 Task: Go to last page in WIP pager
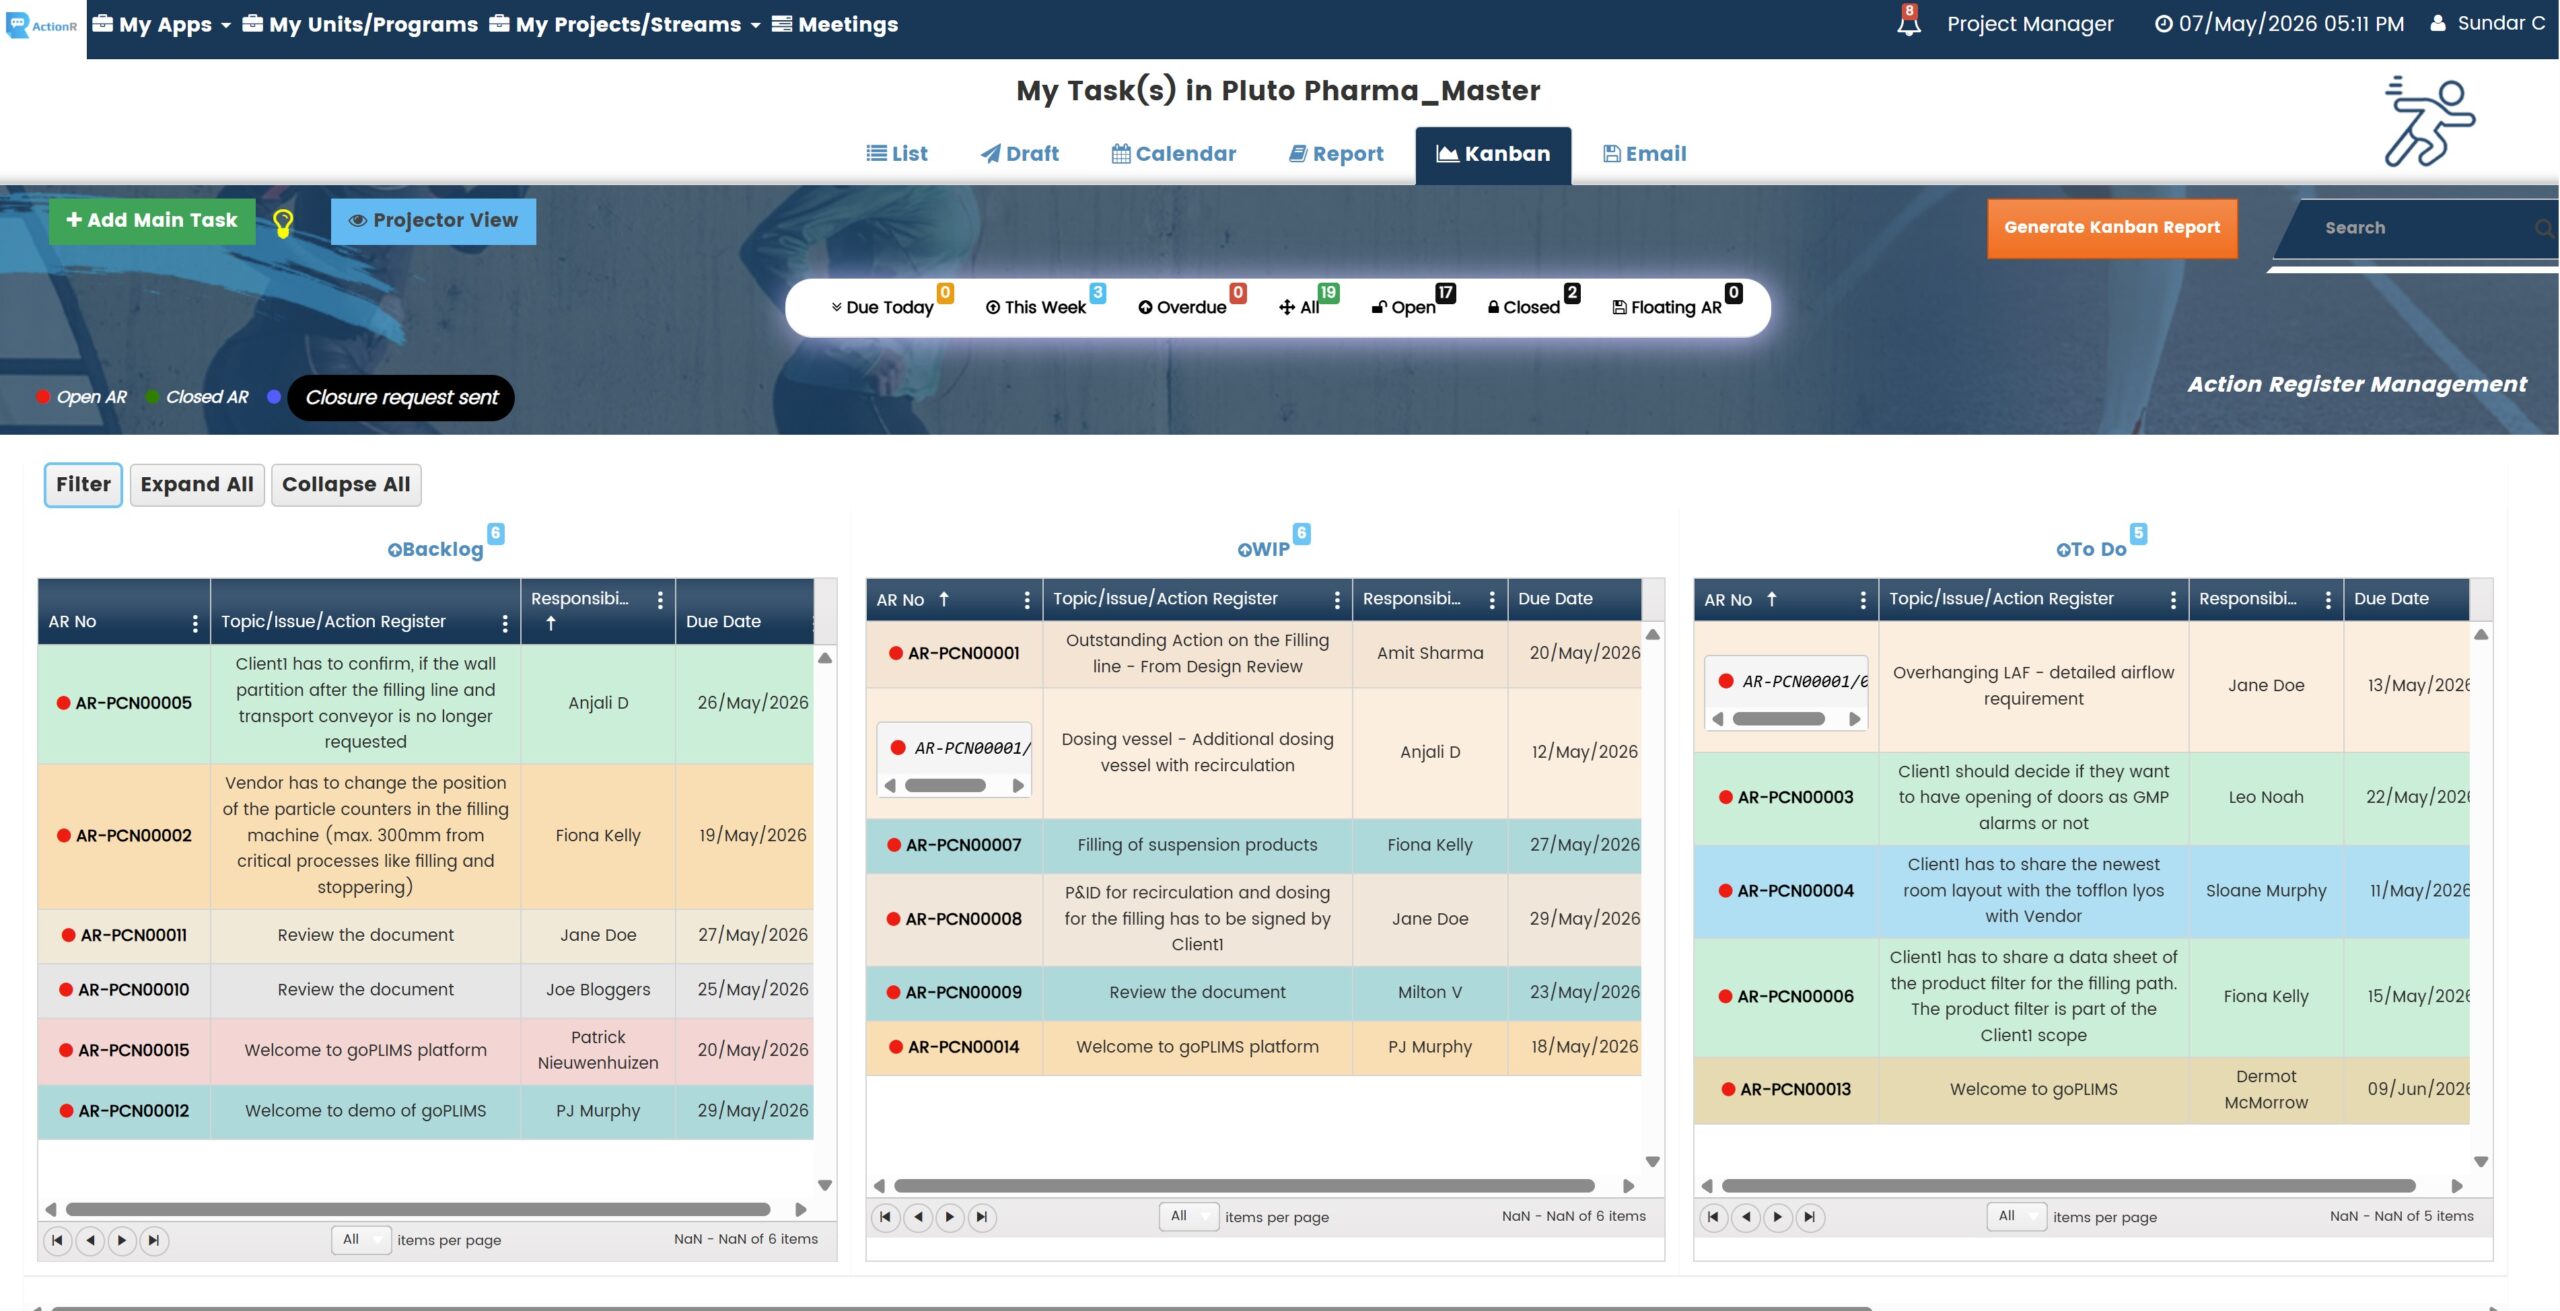point(982,1218)
